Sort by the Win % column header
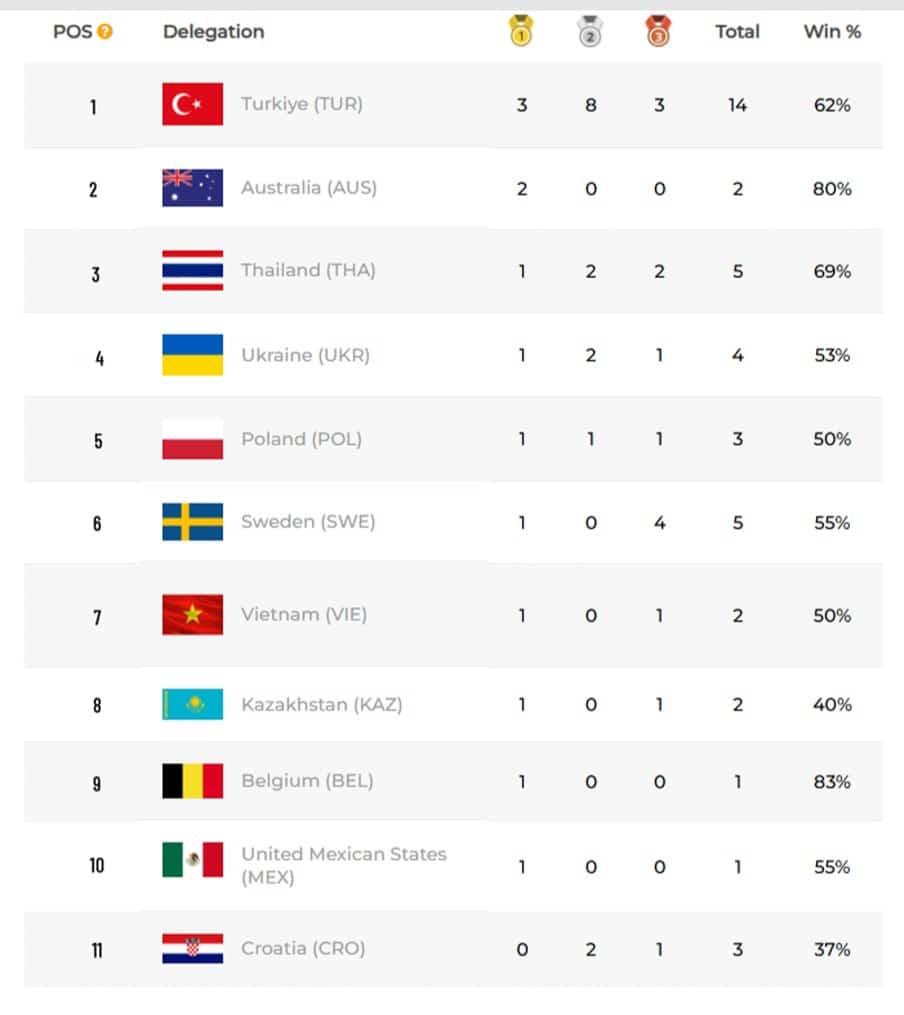 pyautogui.click(x=832, y=31)
